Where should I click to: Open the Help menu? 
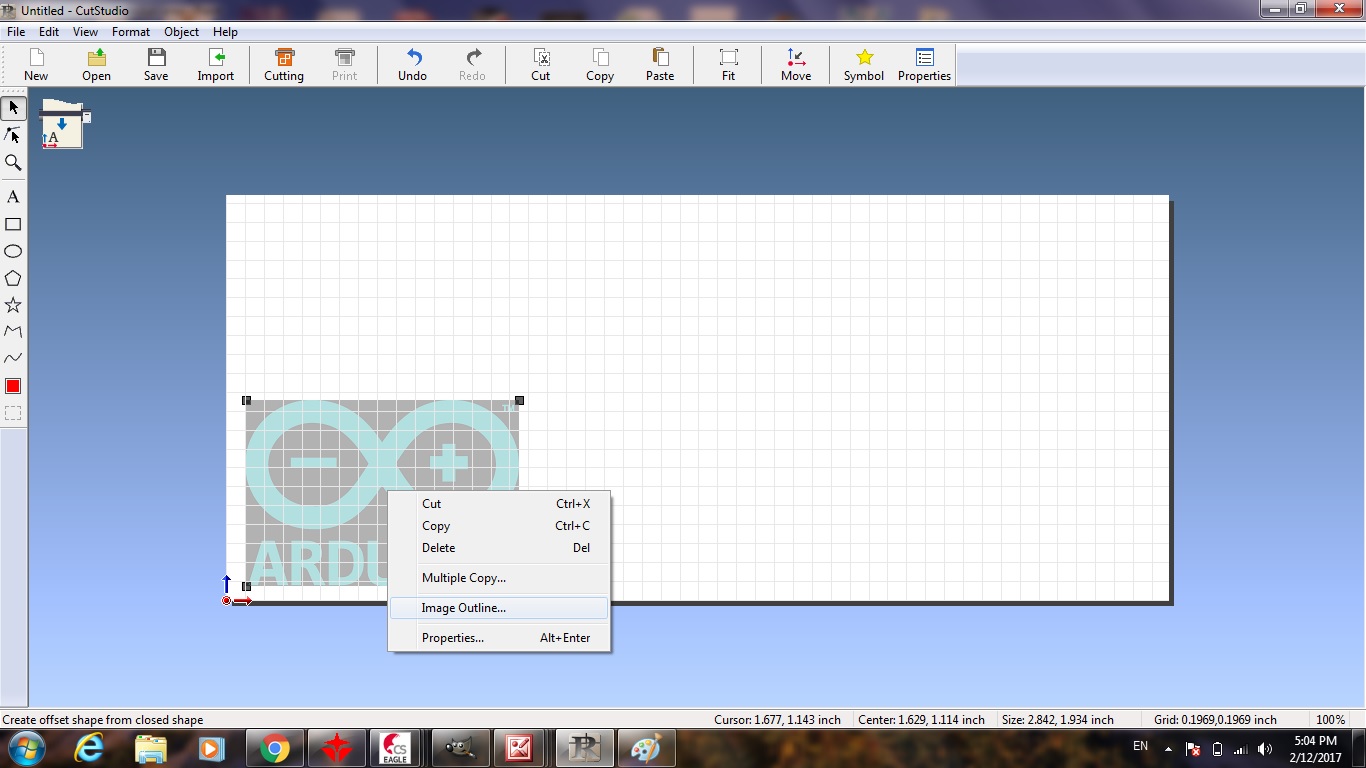point(225,32)
